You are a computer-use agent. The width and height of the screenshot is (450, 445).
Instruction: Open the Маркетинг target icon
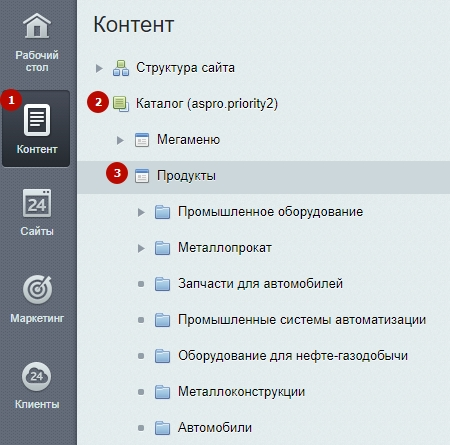(x=37, y=290)
